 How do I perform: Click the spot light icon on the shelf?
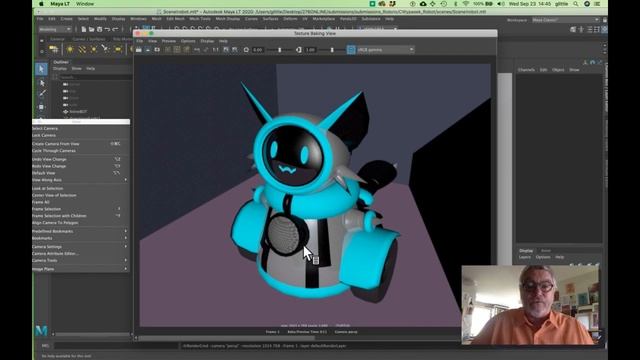(x=105, y=49)
